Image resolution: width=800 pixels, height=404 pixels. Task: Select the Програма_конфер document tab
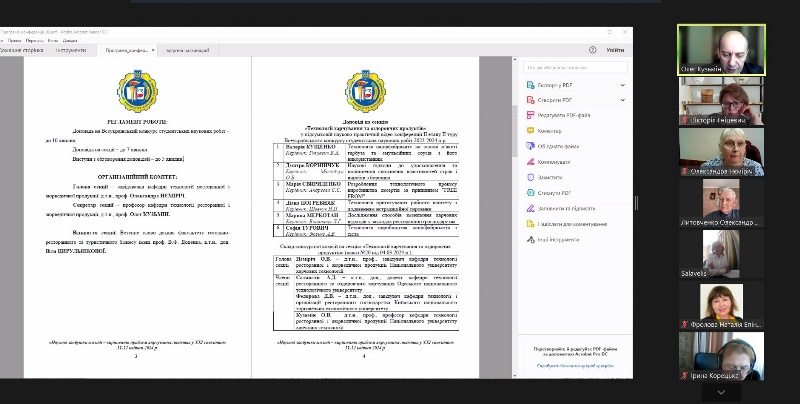pos(127,50)
